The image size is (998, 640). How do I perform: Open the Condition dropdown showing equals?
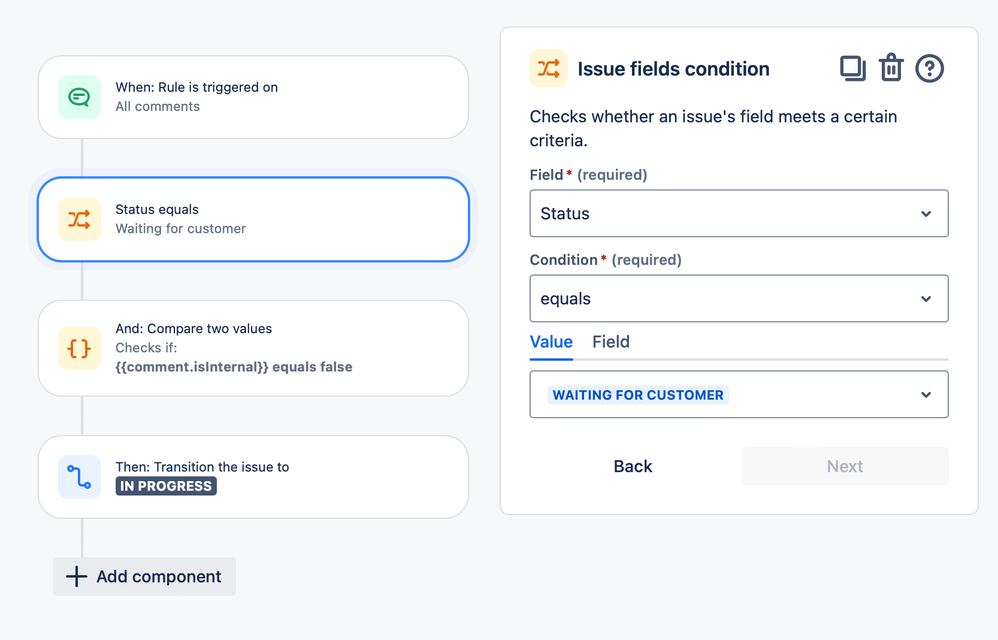pos(738,299)
